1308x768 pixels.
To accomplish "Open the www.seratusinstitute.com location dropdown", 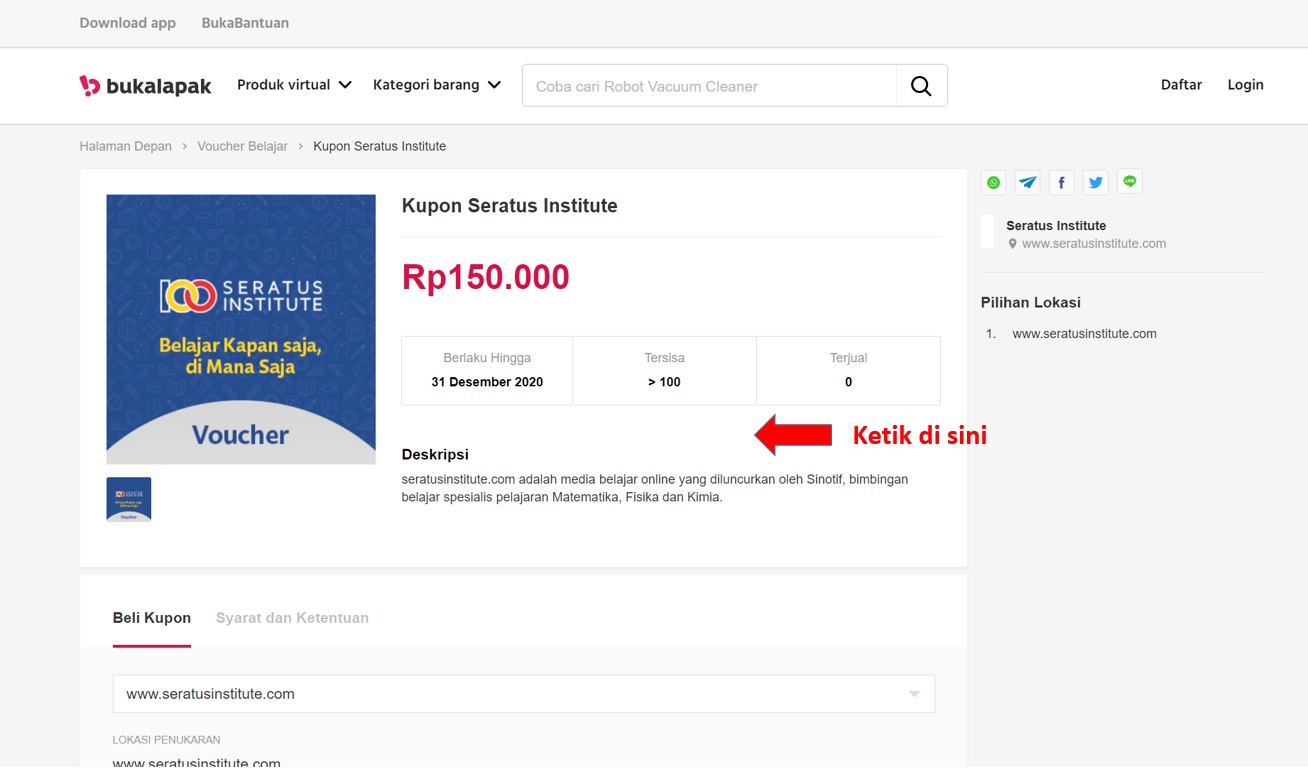I will point(523,694).
